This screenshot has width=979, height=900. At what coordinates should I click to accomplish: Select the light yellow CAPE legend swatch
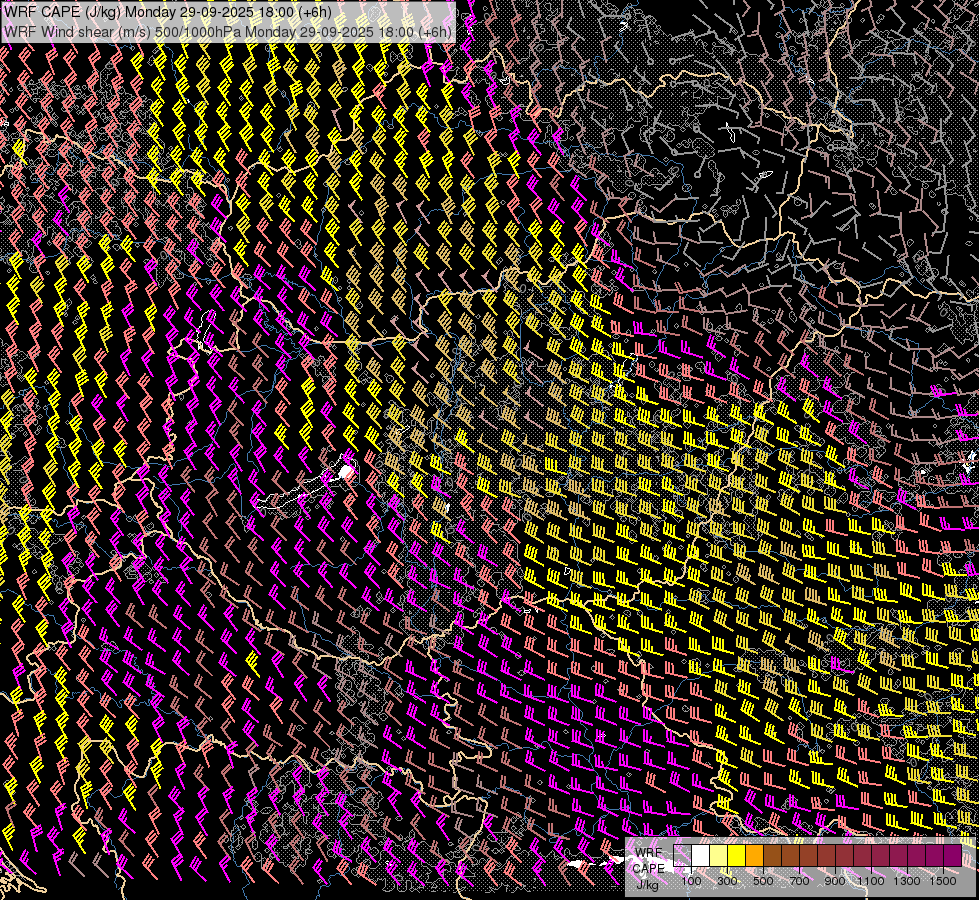(x=719, y=856)
